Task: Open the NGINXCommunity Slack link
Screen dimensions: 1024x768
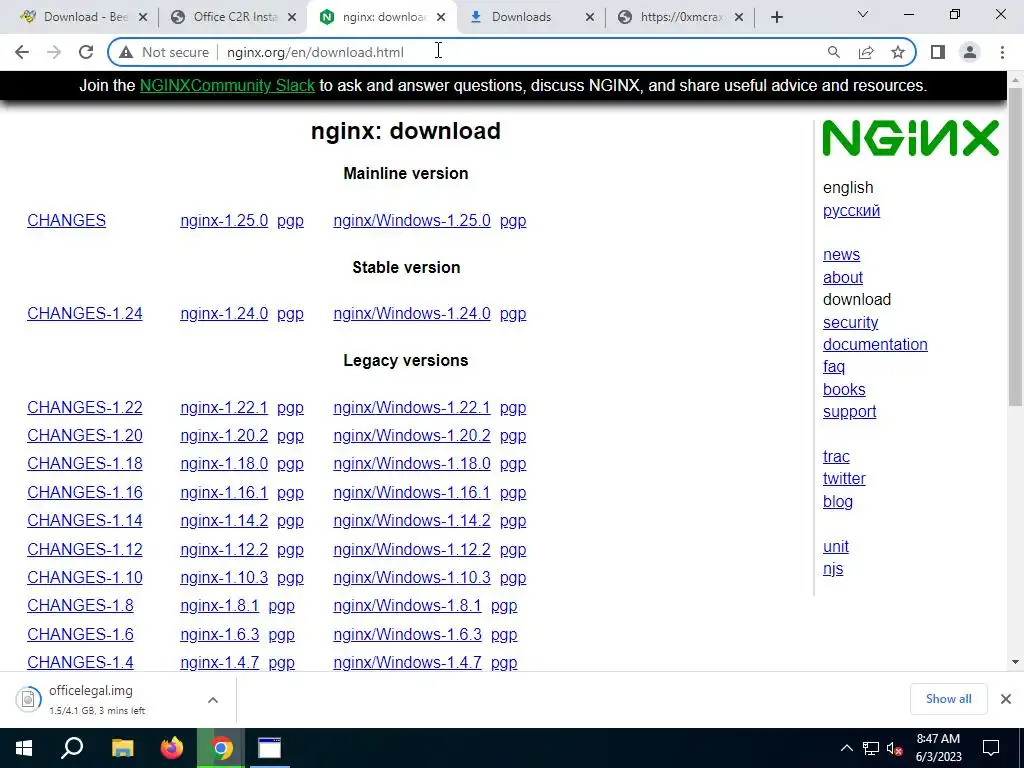Action: [x=227, y=86]
